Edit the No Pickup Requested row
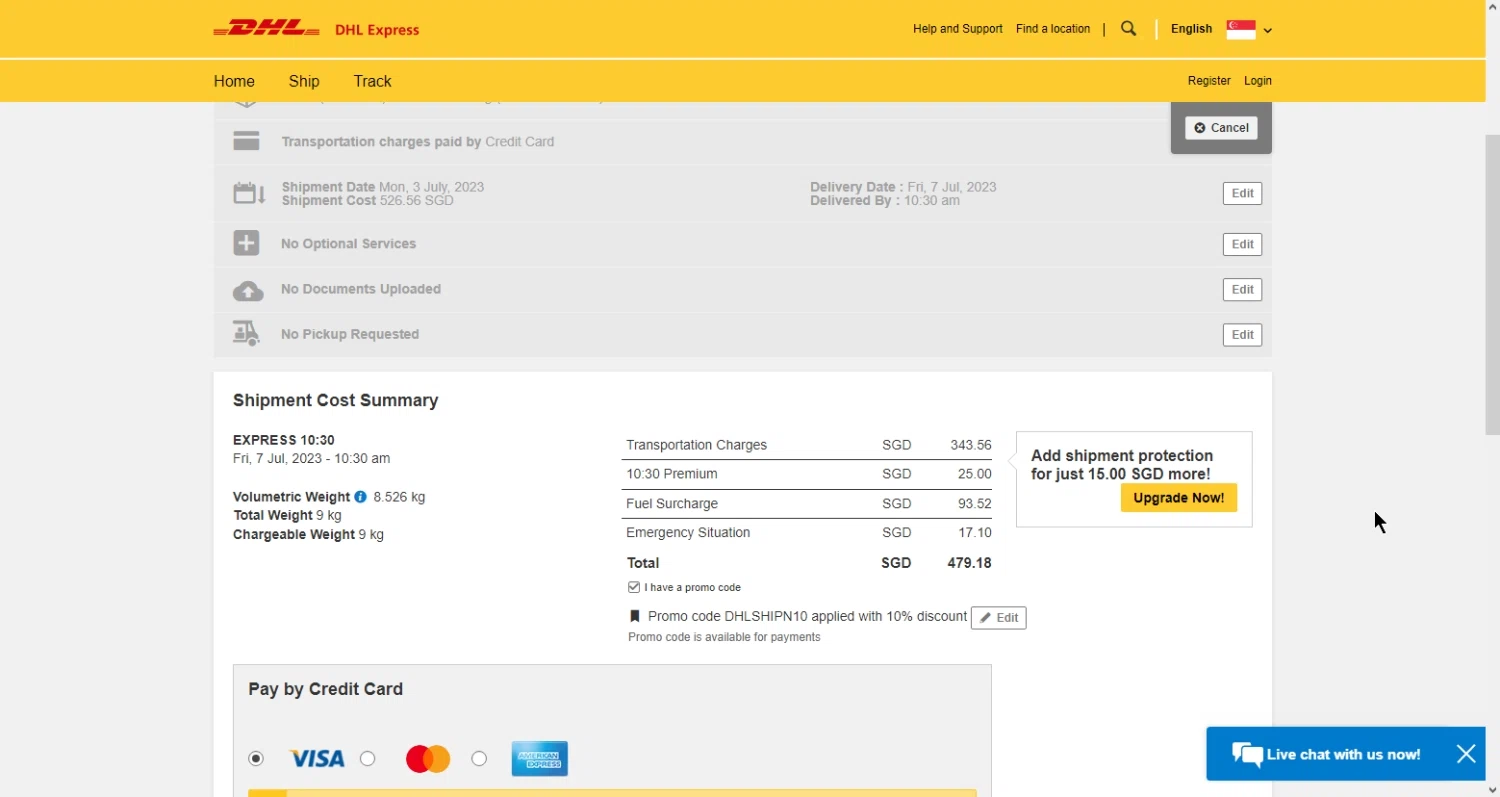Image resolution: width=1500 pixels, height=797 pixels. click(x=1242, y=335)
